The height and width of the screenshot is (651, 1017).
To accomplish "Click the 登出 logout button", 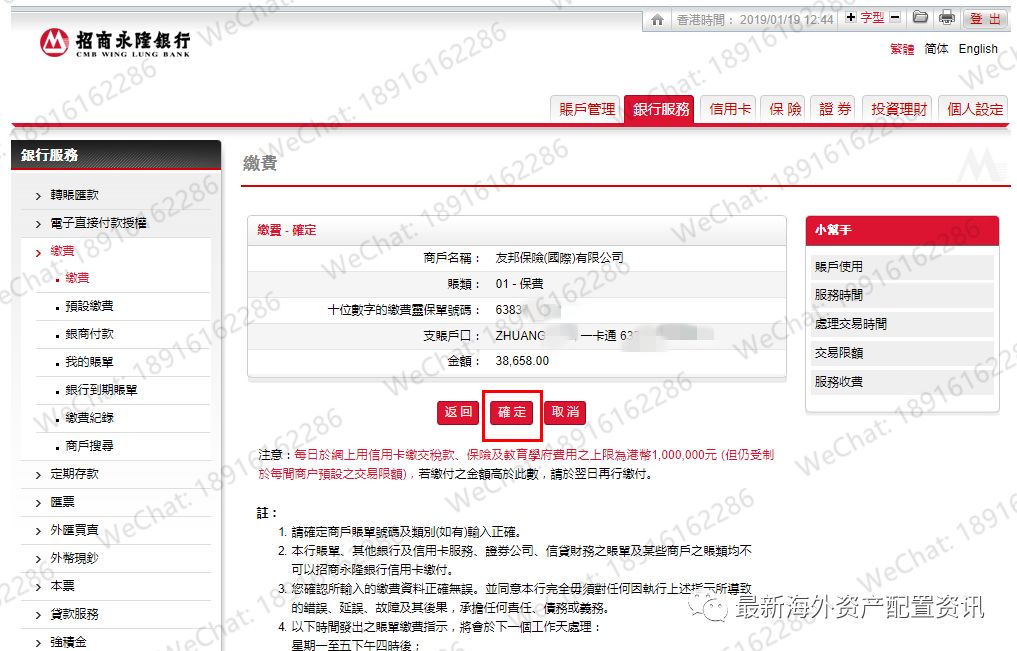I will coord(985,19).
